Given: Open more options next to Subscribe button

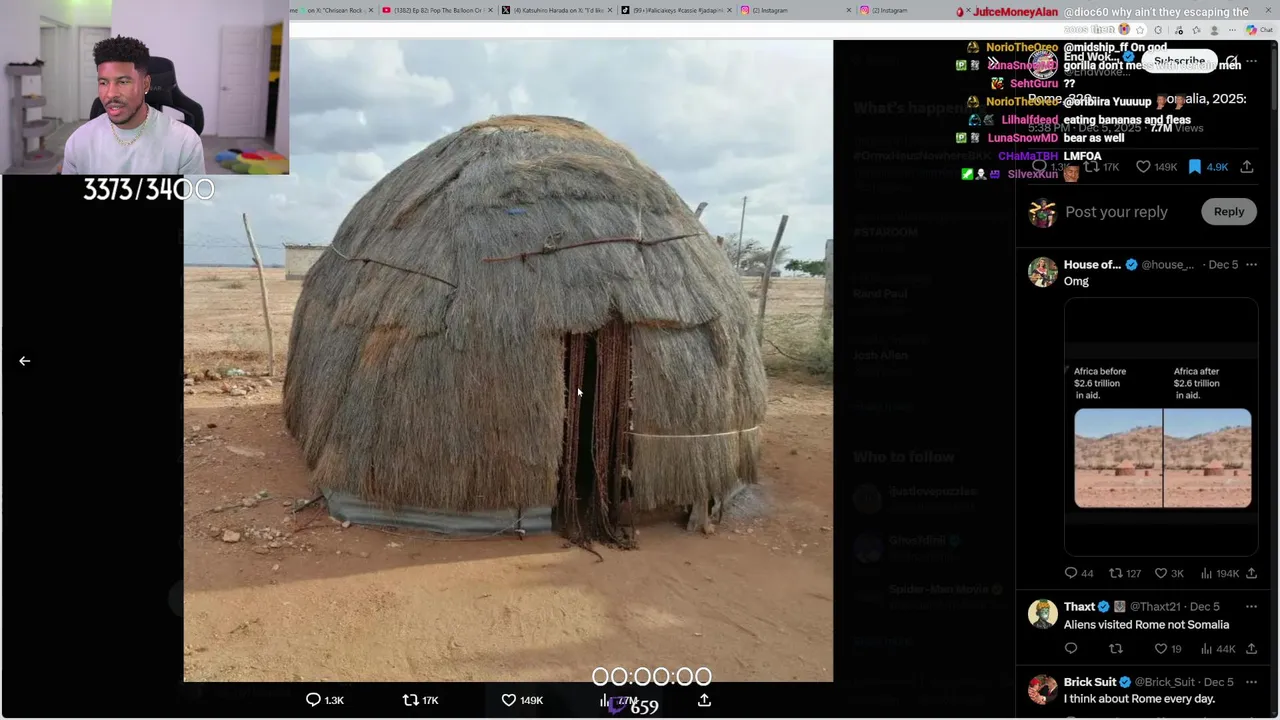Looking at the screenshot, I should tap(1252, 61).
